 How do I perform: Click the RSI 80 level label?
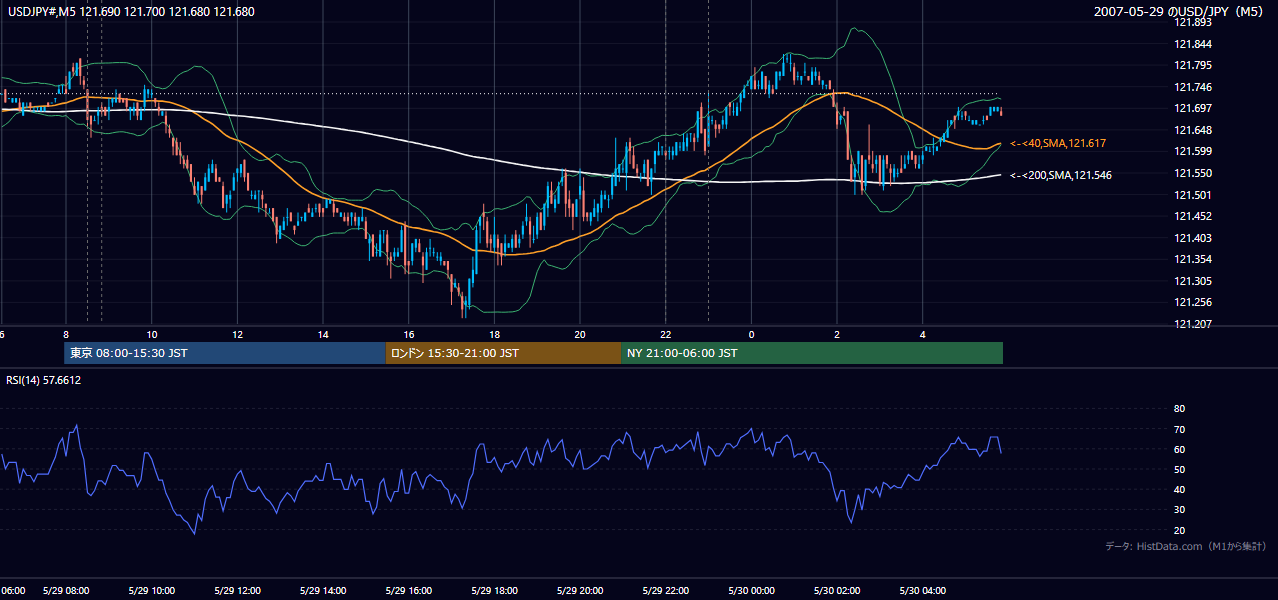(x=1179, y=409)
